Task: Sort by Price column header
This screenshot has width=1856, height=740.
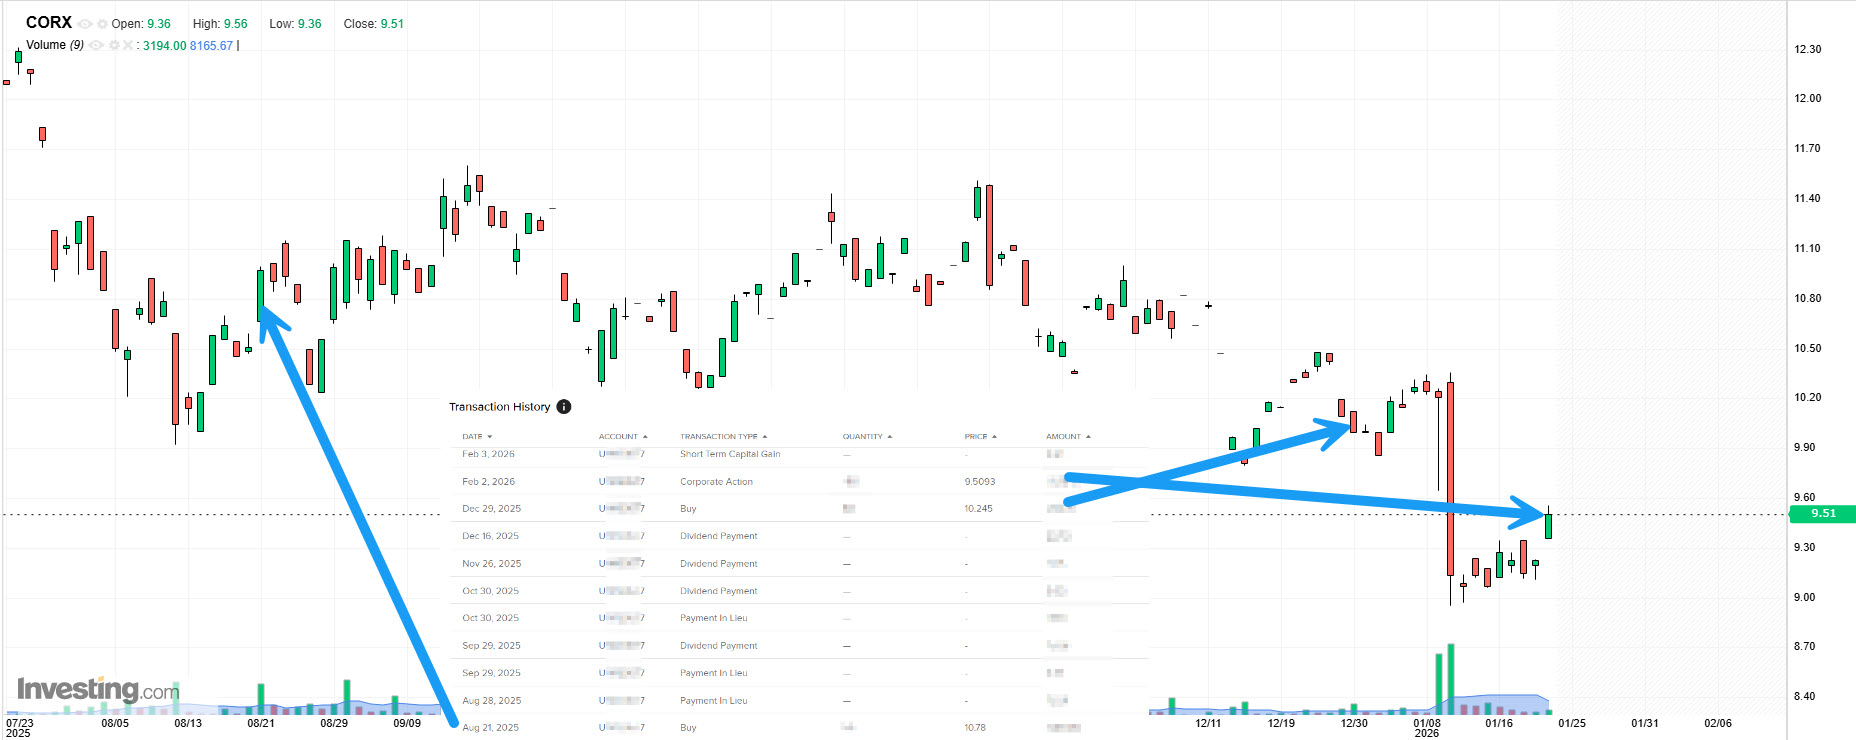Action: pos(979,437)
